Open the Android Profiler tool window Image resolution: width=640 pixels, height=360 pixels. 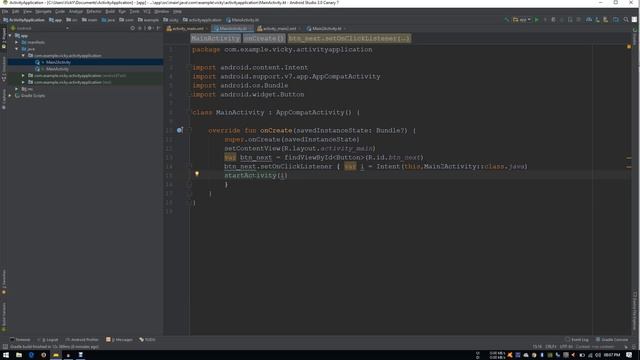[x=82, y=340]
